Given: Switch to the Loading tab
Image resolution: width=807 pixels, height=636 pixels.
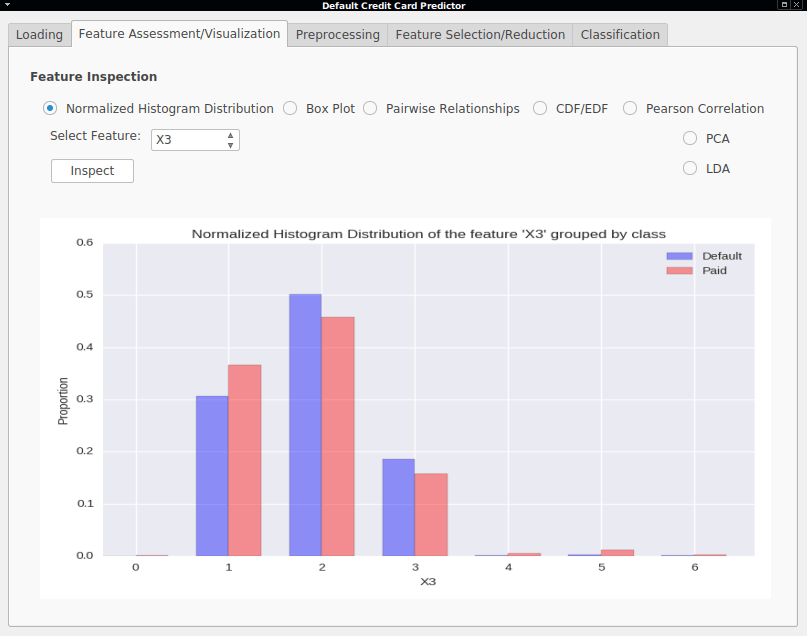Looking at the screenshot, I should click(x=40, y=34).
